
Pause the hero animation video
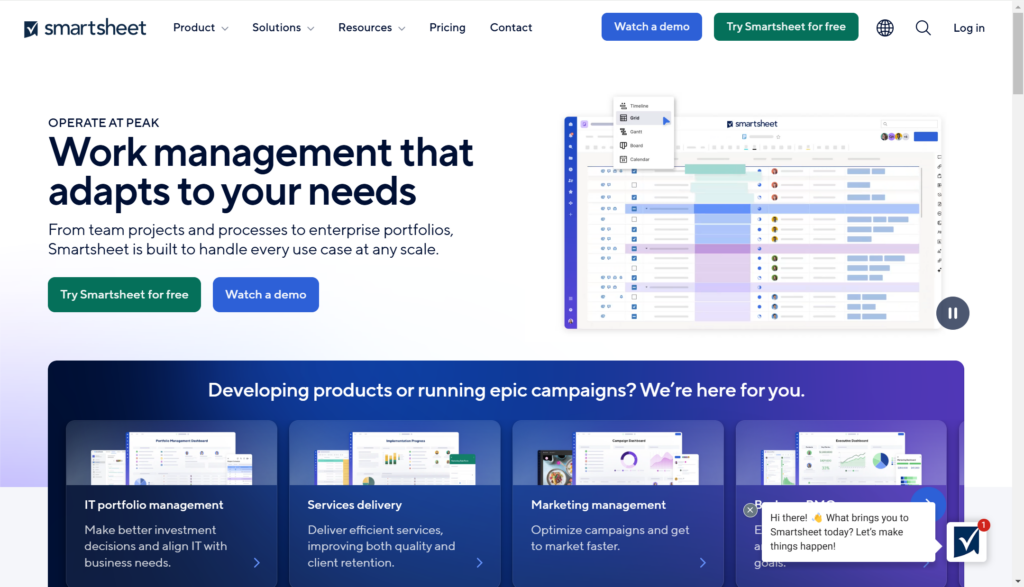coord(952,313)
